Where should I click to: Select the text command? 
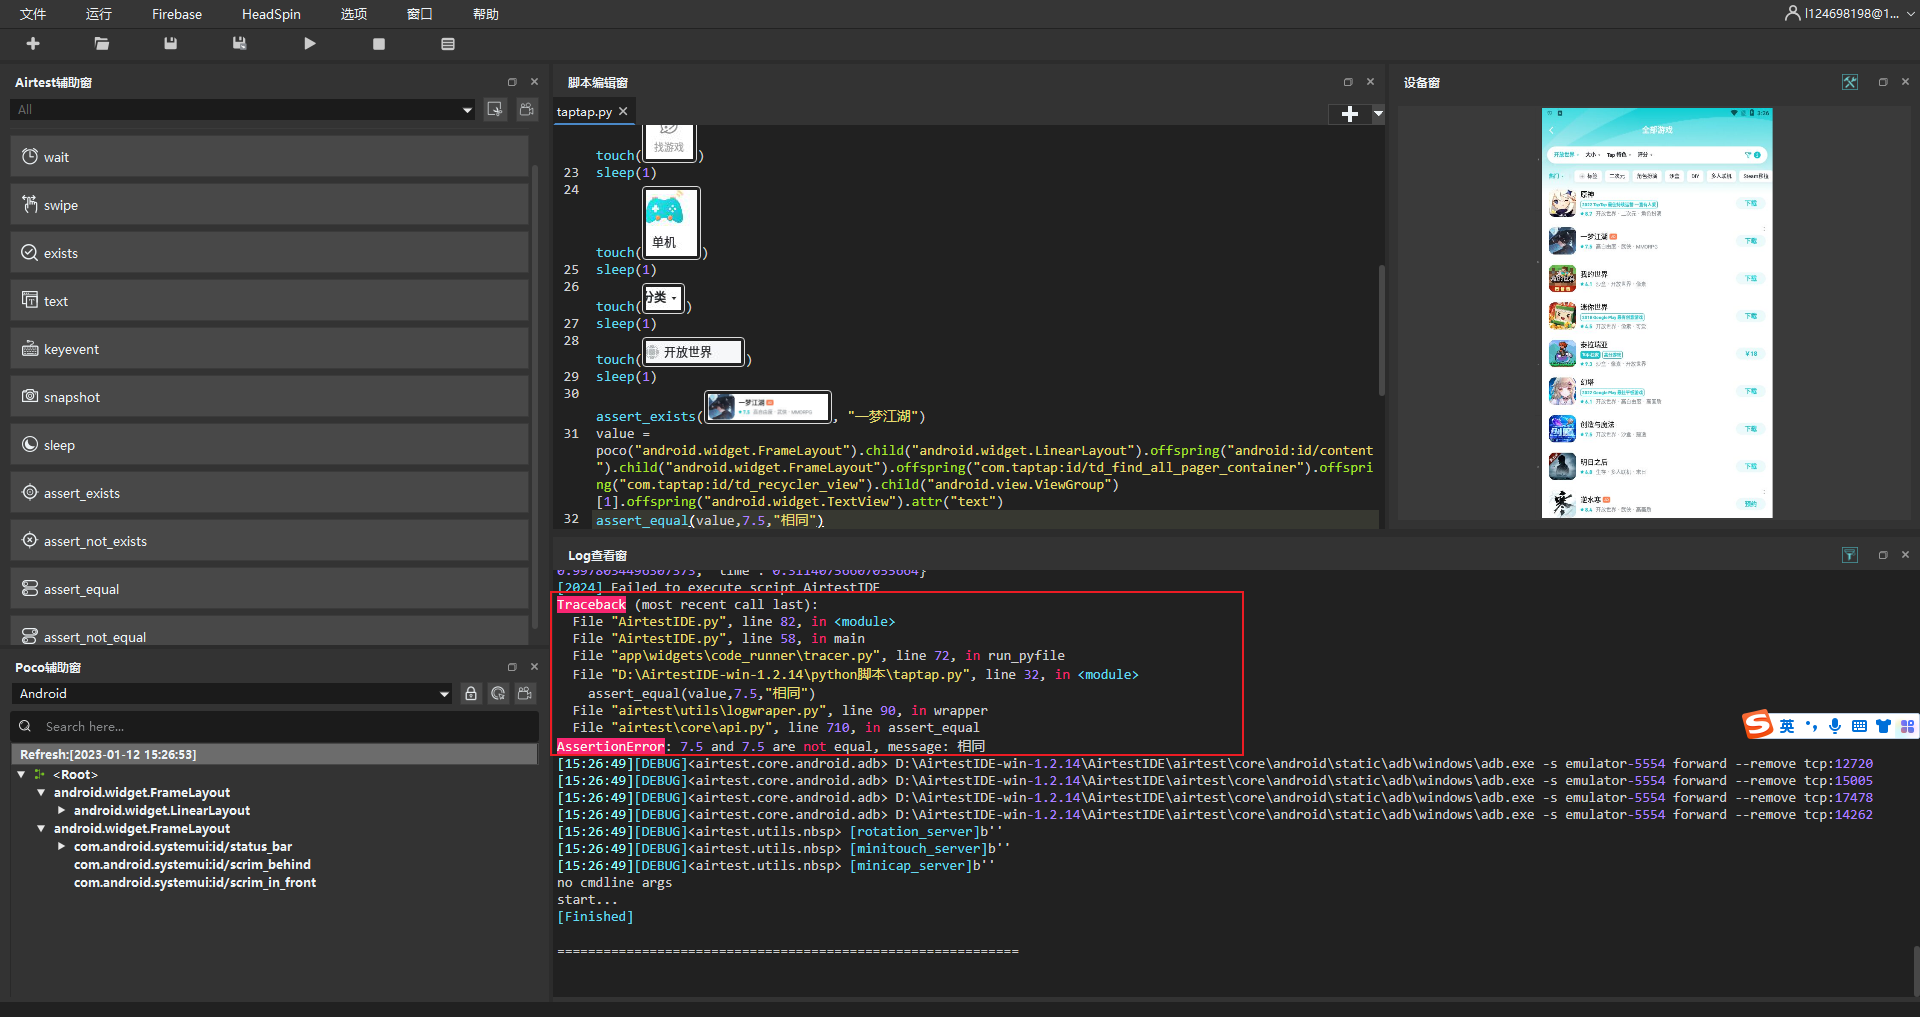click(269, 301)
